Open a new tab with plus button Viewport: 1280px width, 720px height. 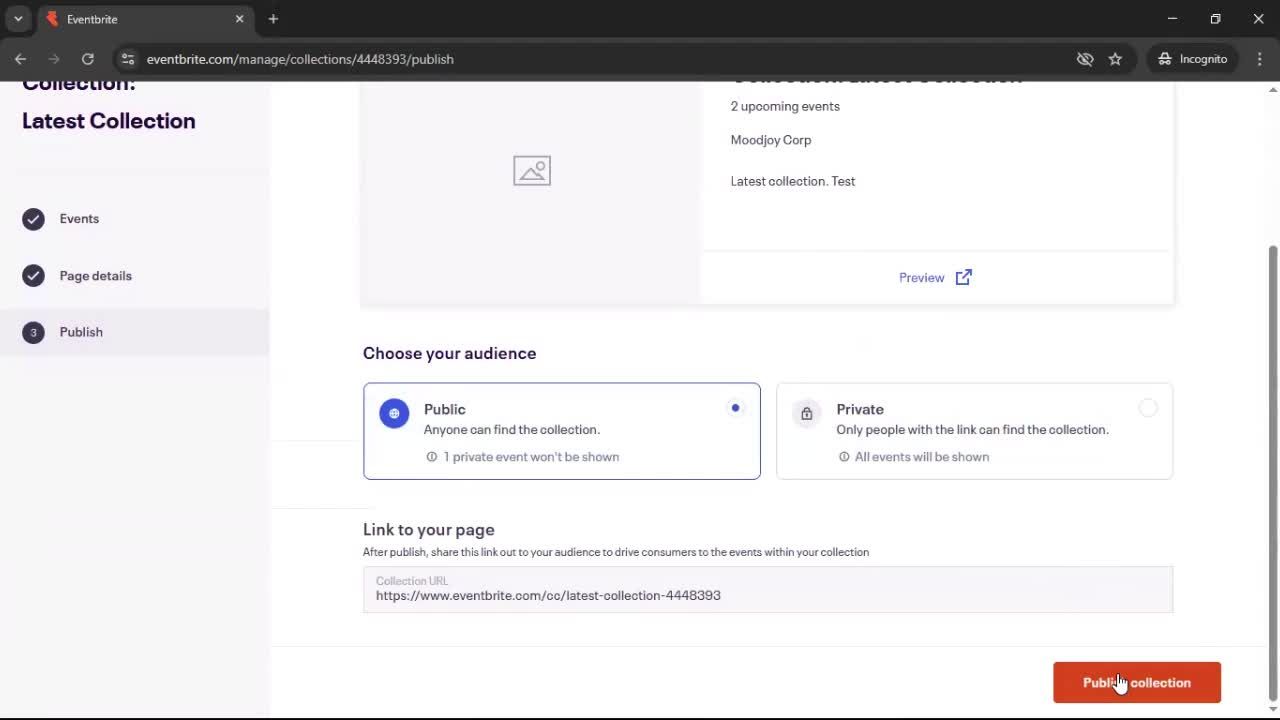[273, 19]
